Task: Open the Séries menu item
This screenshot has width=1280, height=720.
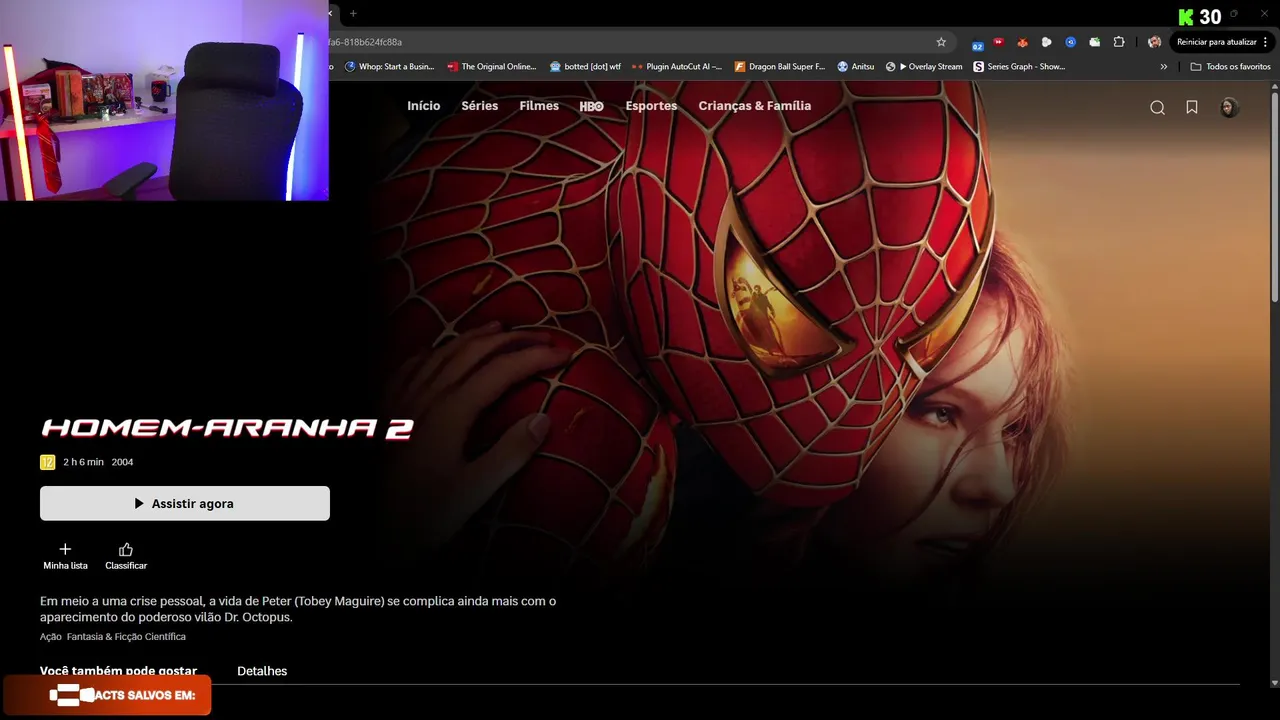Action: (479, 106)
